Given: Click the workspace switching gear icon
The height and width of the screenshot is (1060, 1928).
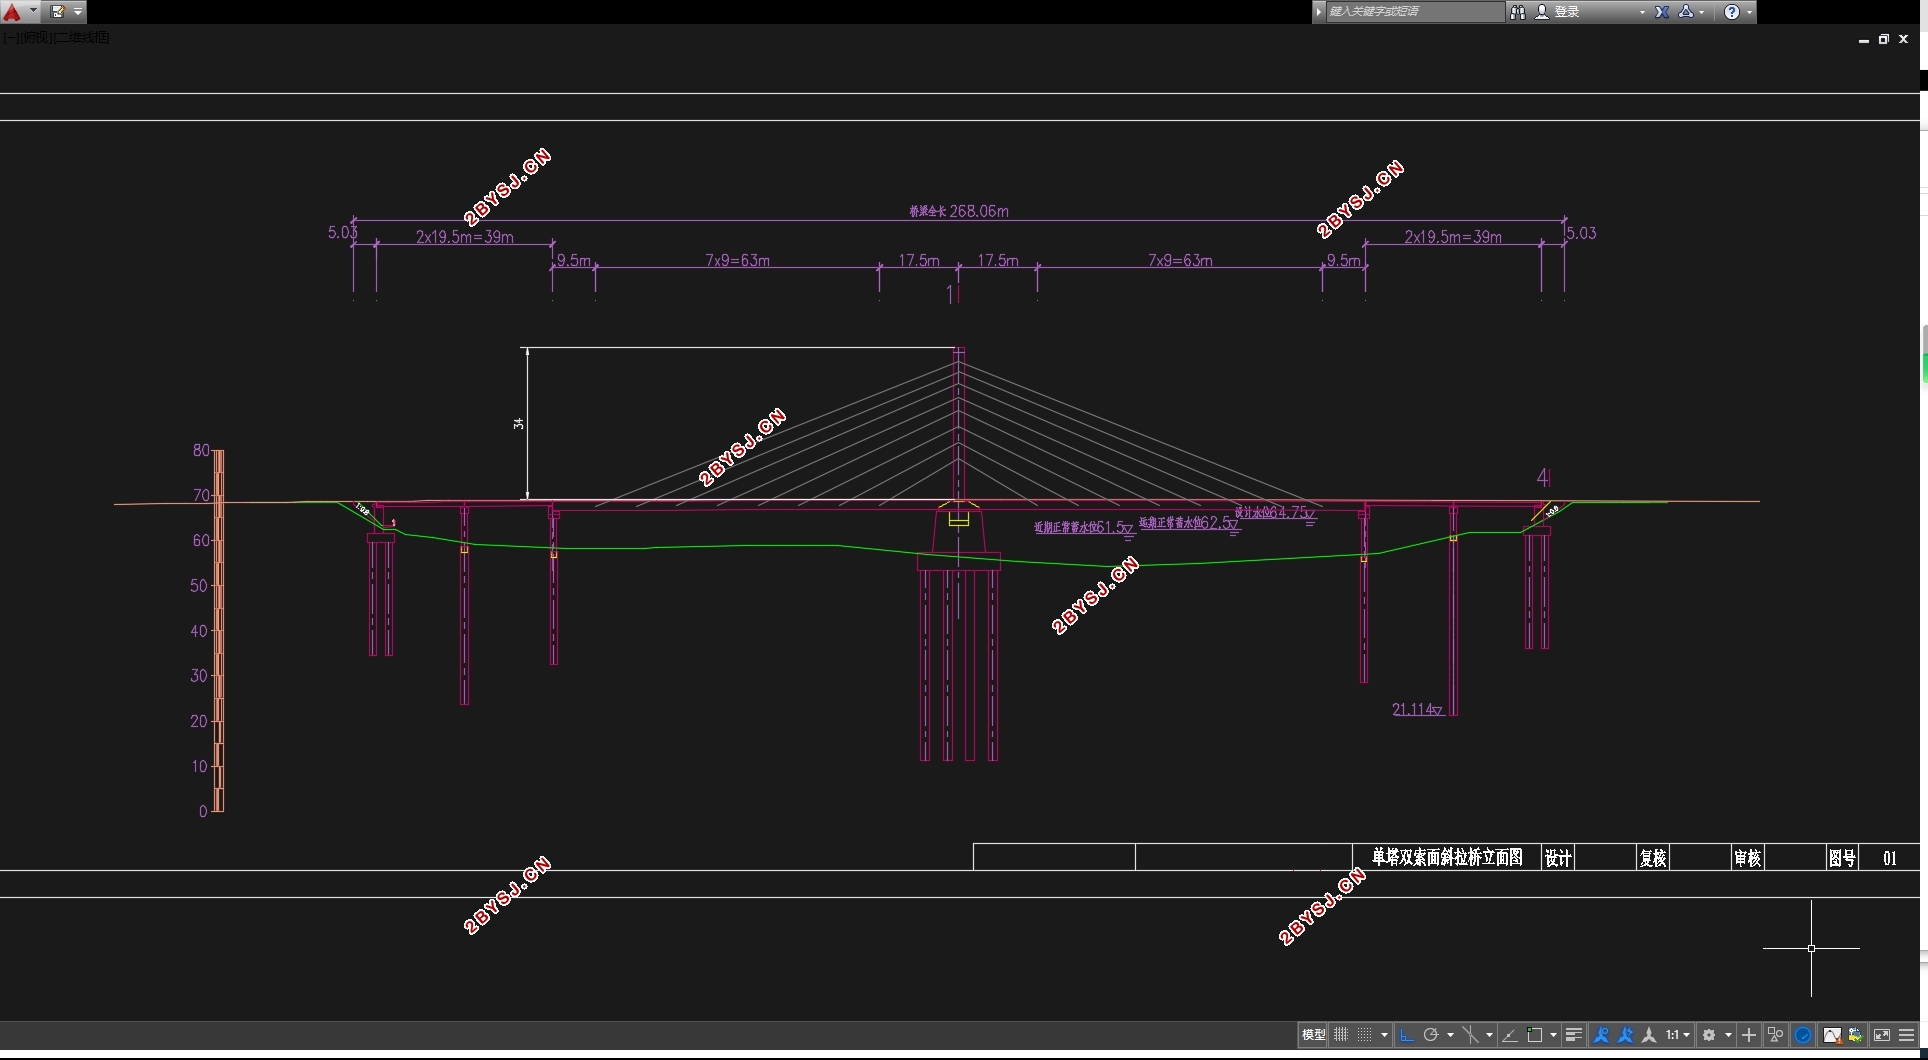Looking at the screenshot, I should point(1709,1035).
